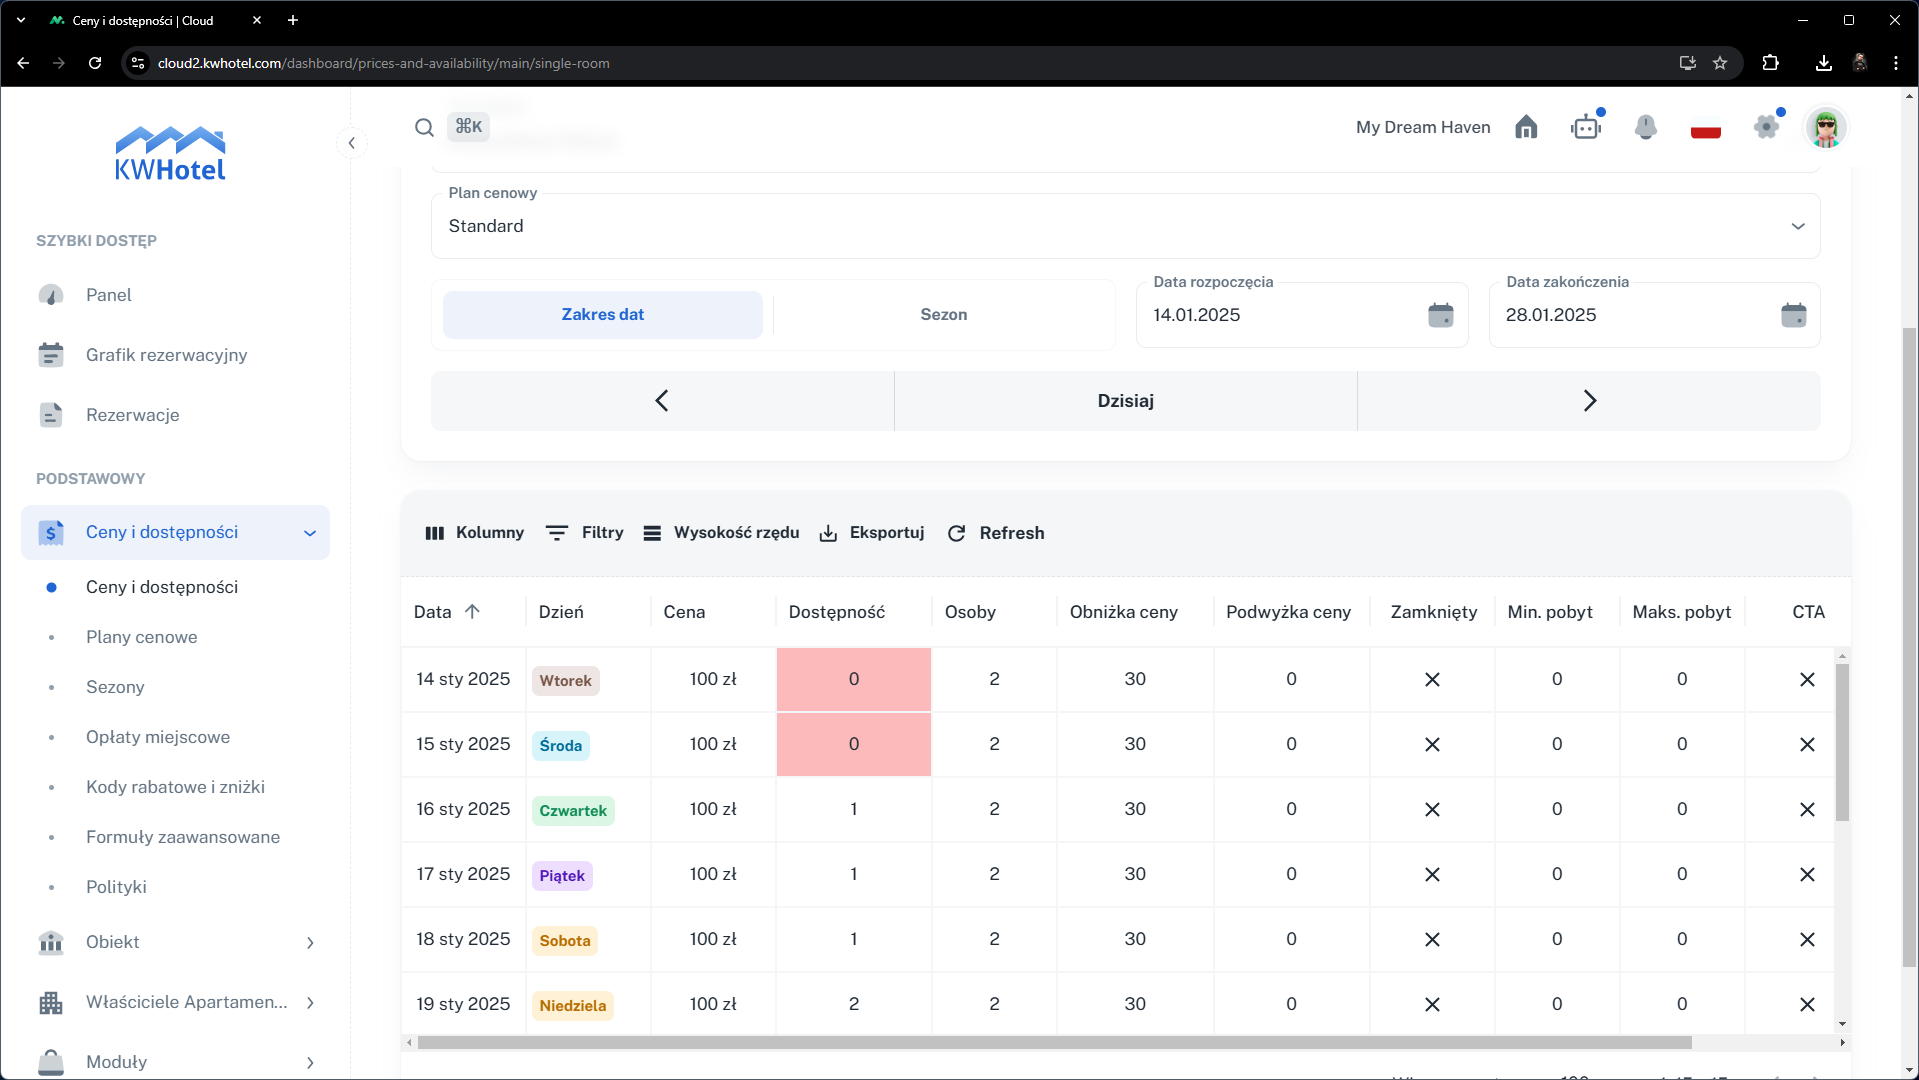The image size is (1919, 1080).
Task: Open the start date calendar picker icon
Action: [1440, 315]
